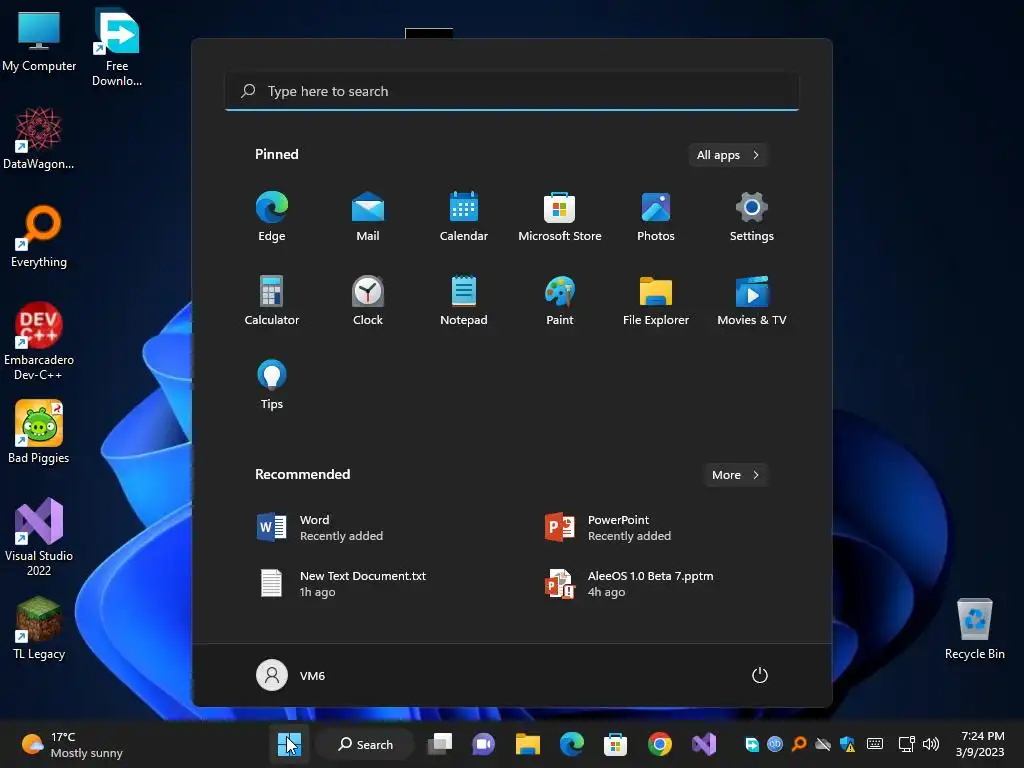The width and height of the screenshot is (1024, 768).
Task: Open the clock and date flyout
Action: 980,744
